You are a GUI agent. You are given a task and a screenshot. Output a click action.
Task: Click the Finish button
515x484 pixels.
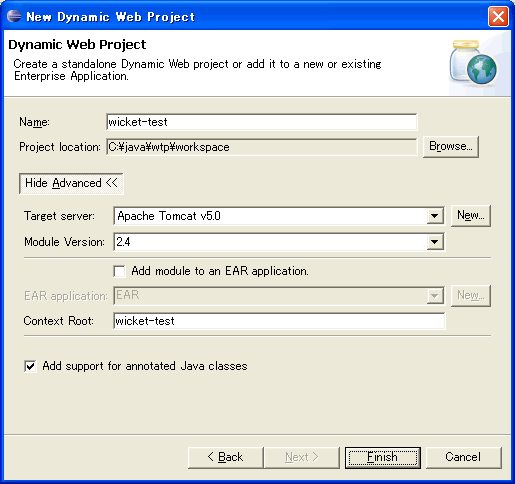[383, 457]
